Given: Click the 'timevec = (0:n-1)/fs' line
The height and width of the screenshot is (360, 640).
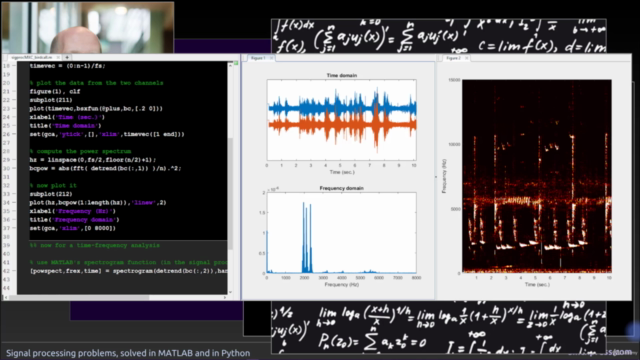Looking at the screenshot, I should tap(67, 66).
